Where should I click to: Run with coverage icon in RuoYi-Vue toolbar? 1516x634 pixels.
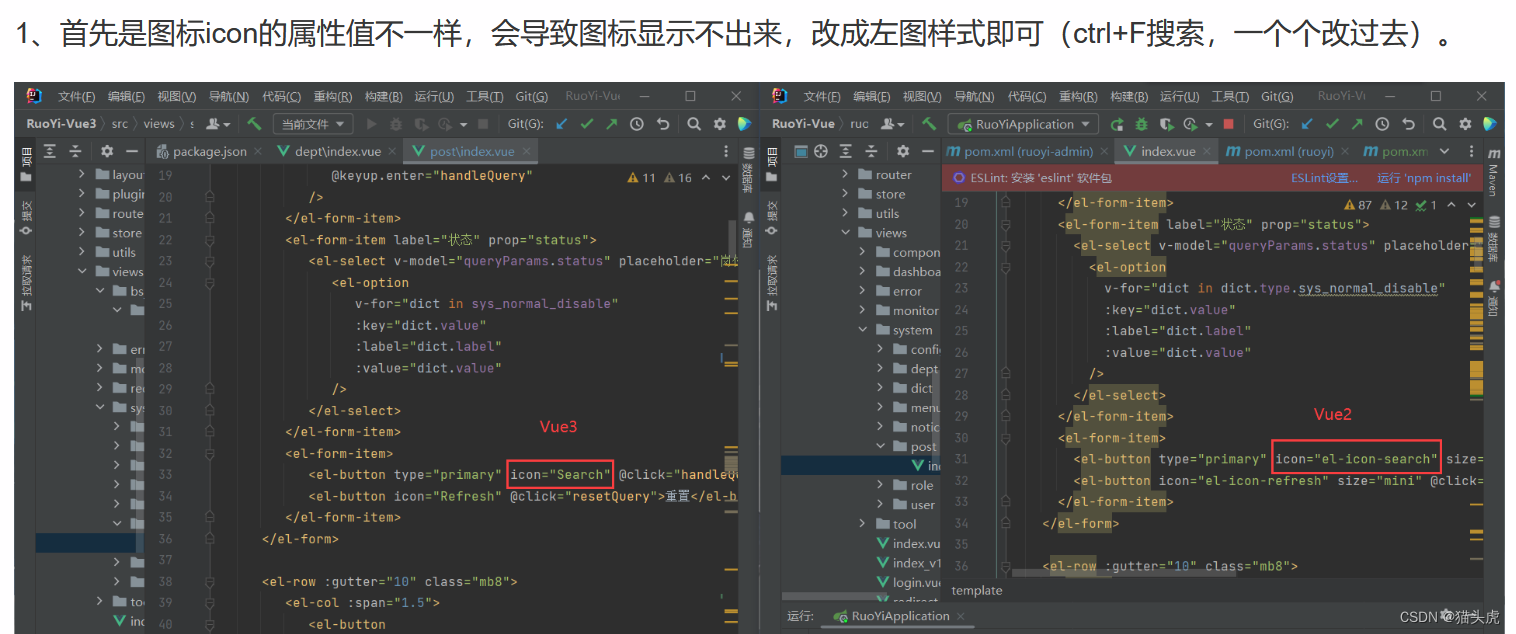tap(1165, 124)
